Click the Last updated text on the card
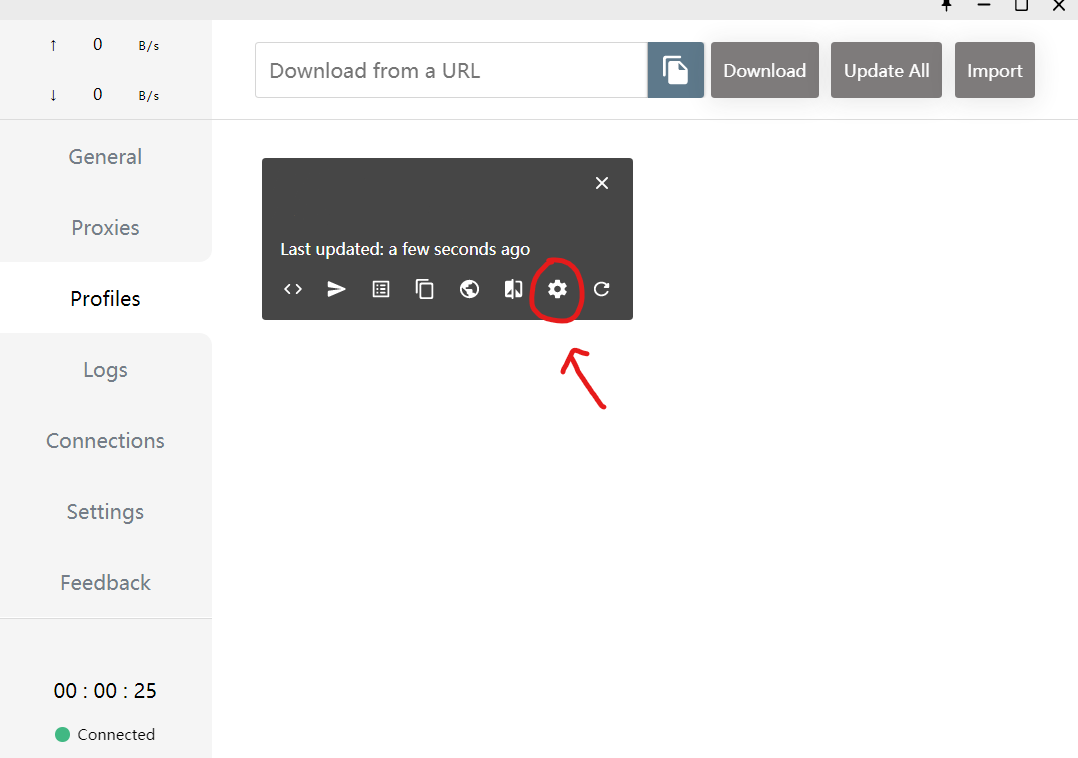1078x758 pixels. [405, 249]
